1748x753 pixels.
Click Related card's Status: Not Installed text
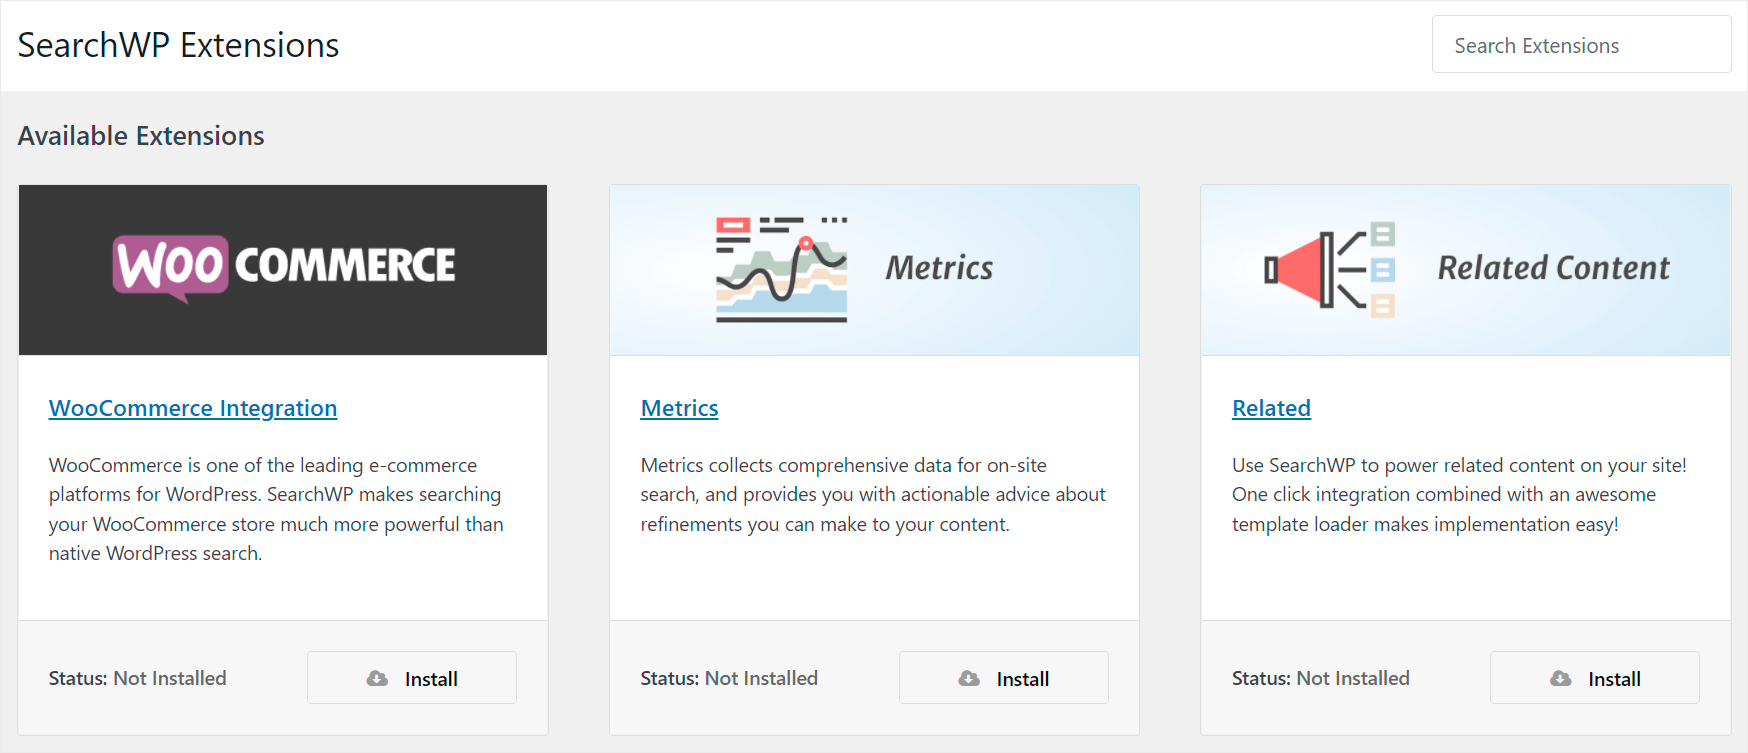[1321, 678]
